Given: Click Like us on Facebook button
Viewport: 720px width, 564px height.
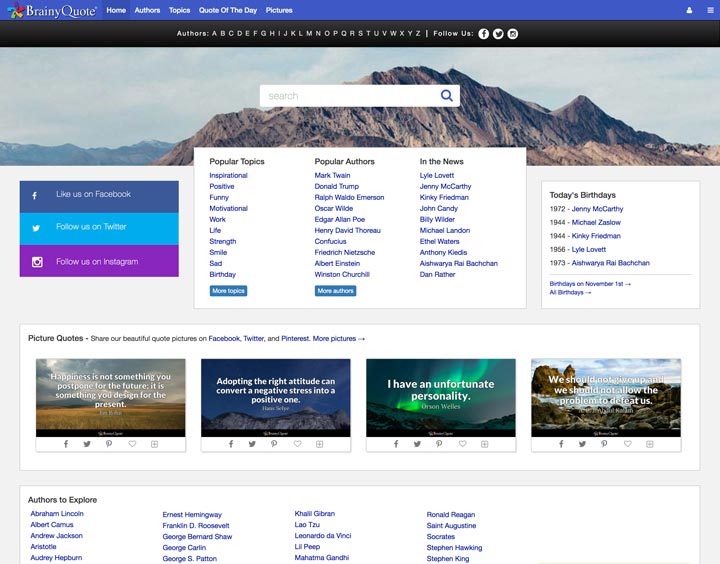Looking at the screenshot, I should (99, 196).
